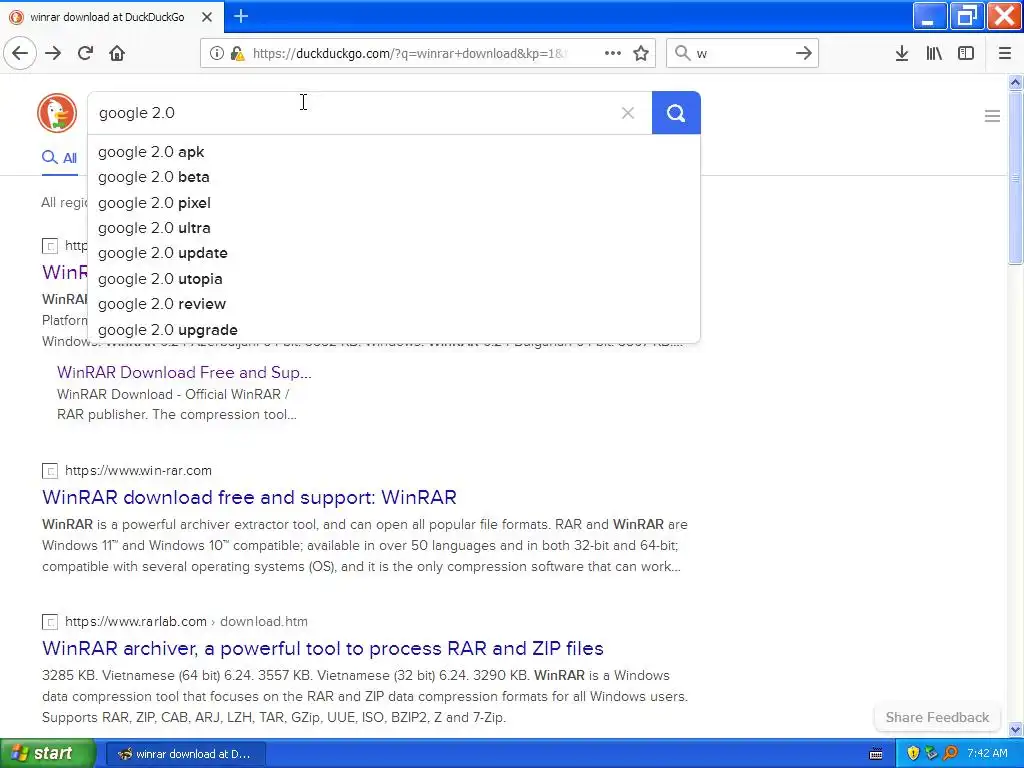
Task: Click the padlock warning icon
Action: (x=238, y=53)
